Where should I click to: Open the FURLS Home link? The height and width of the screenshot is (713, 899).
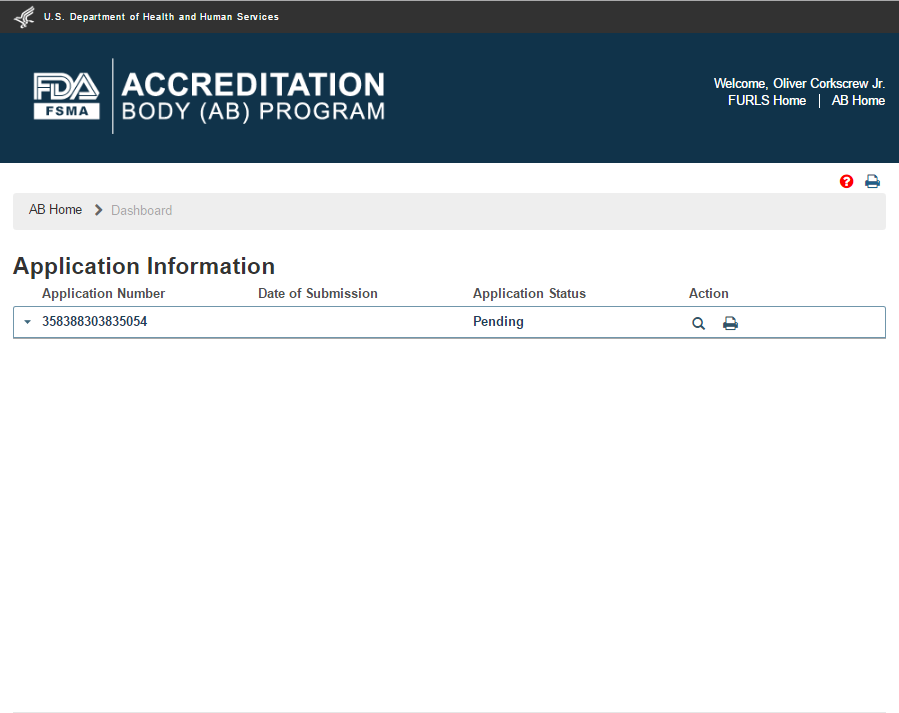pos(767,100)
